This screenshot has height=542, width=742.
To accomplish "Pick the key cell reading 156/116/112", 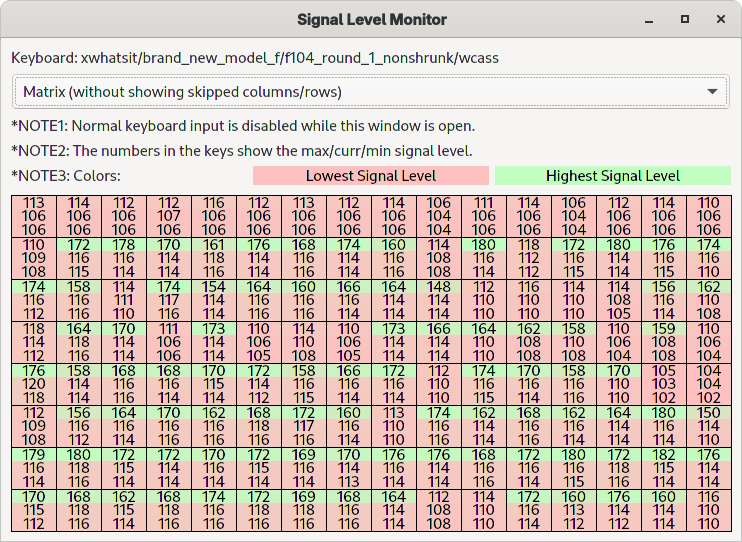I will point(79,426).
